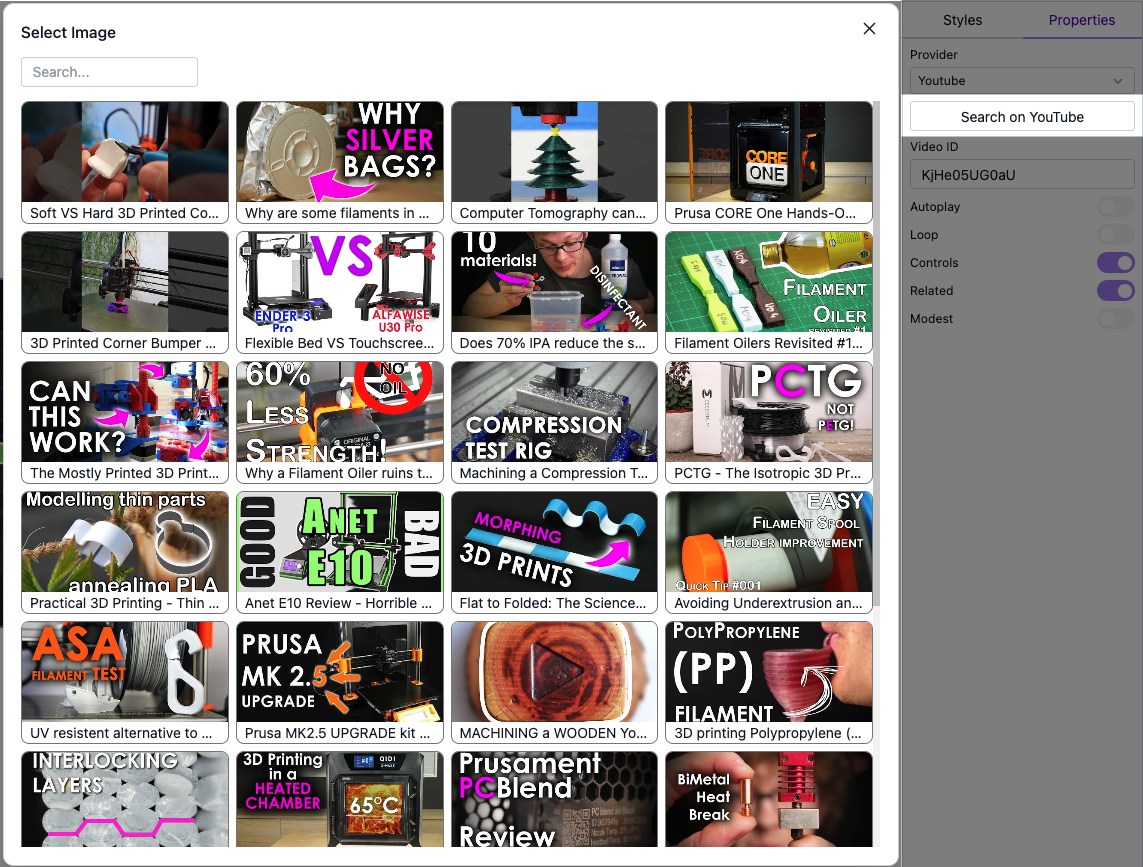Viewport: 1143px width, 867px height.
Task: Open the Provider dropdown
Action: pos(1020,81)
